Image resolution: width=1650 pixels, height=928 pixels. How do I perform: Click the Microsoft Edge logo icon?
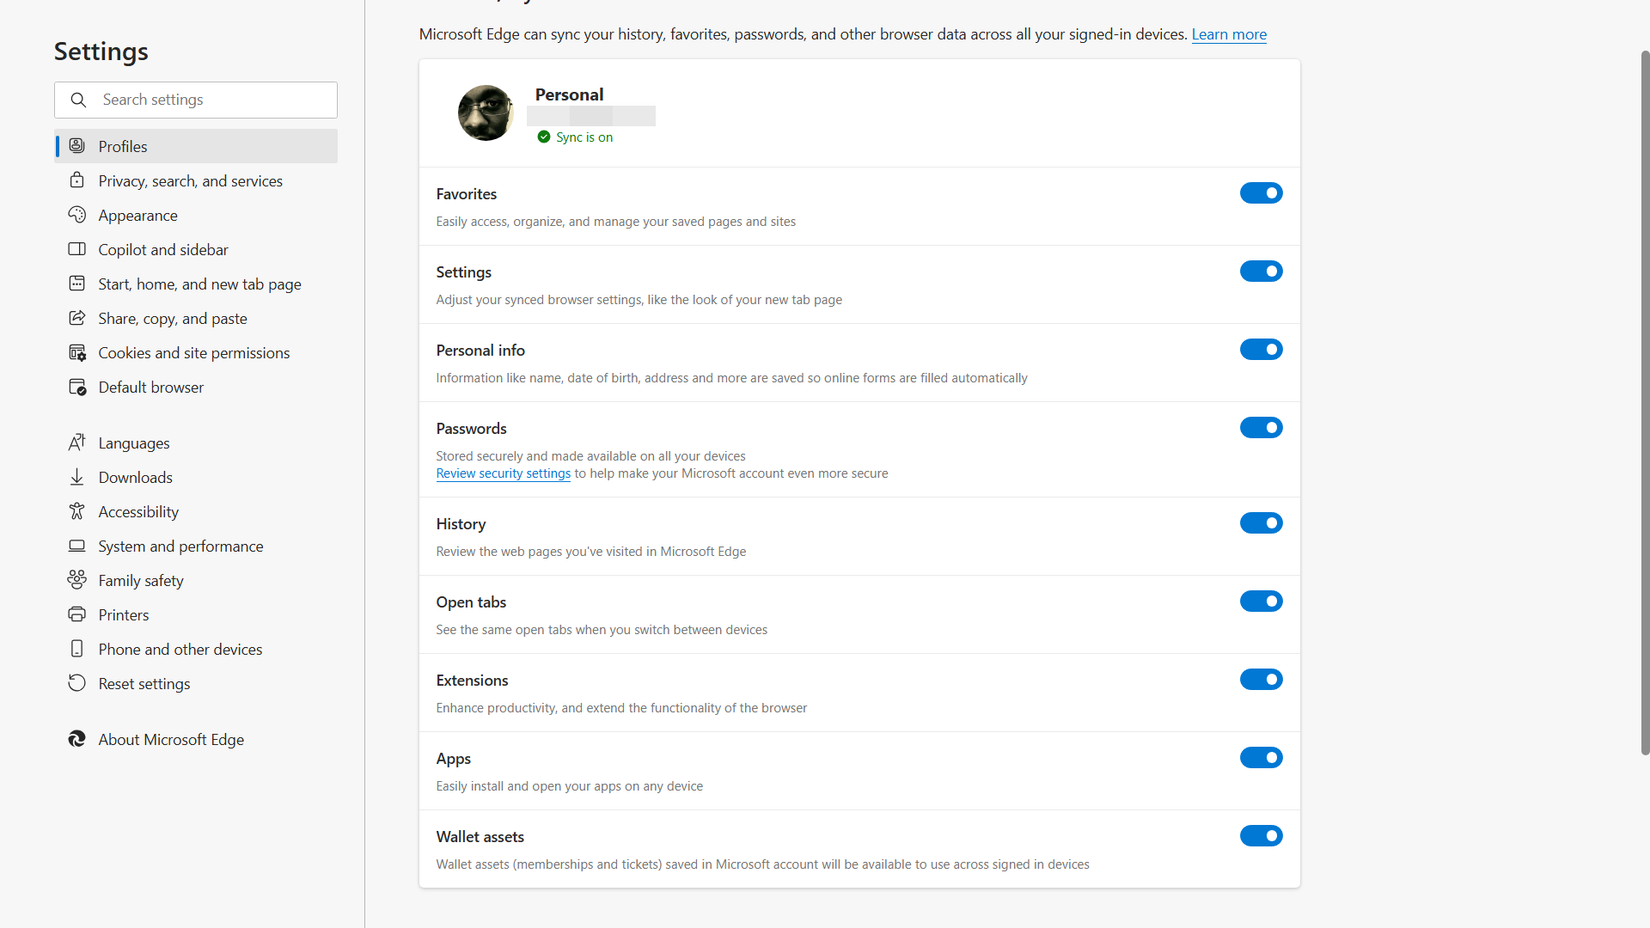[x=77, y=739]
